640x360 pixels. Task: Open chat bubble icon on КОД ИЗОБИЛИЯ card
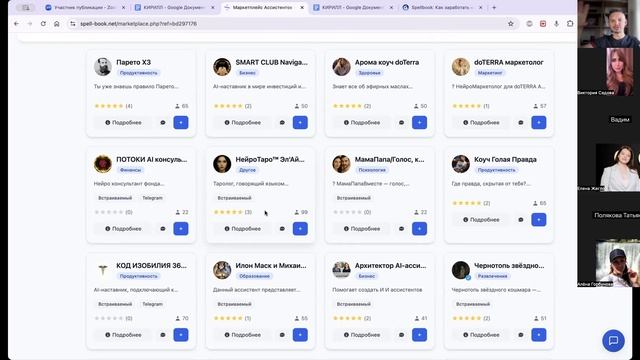[x=163, y=335]
